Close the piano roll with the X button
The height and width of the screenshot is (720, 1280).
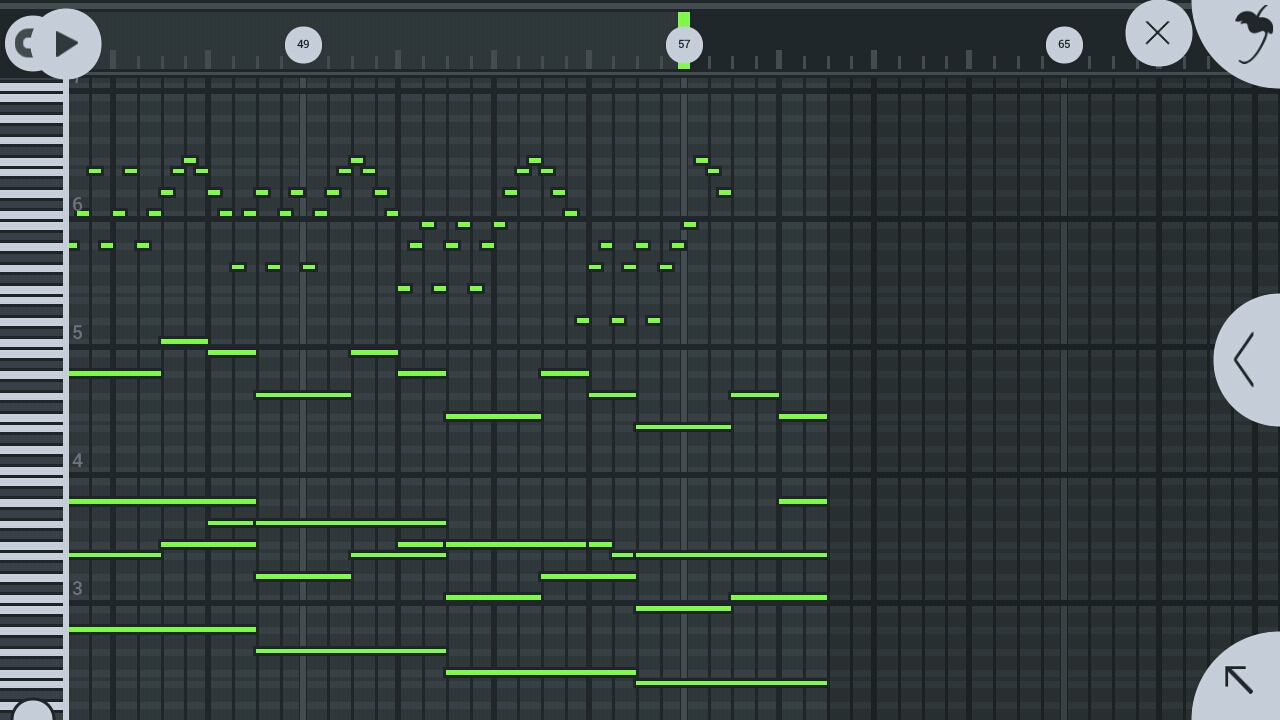[x=1158, y=33]
